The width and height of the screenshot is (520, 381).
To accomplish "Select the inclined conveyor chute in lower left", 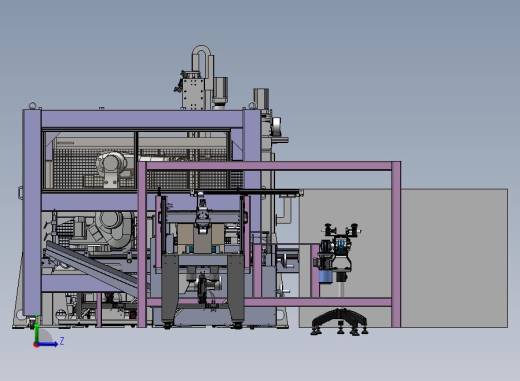I will tap(92, 268).
